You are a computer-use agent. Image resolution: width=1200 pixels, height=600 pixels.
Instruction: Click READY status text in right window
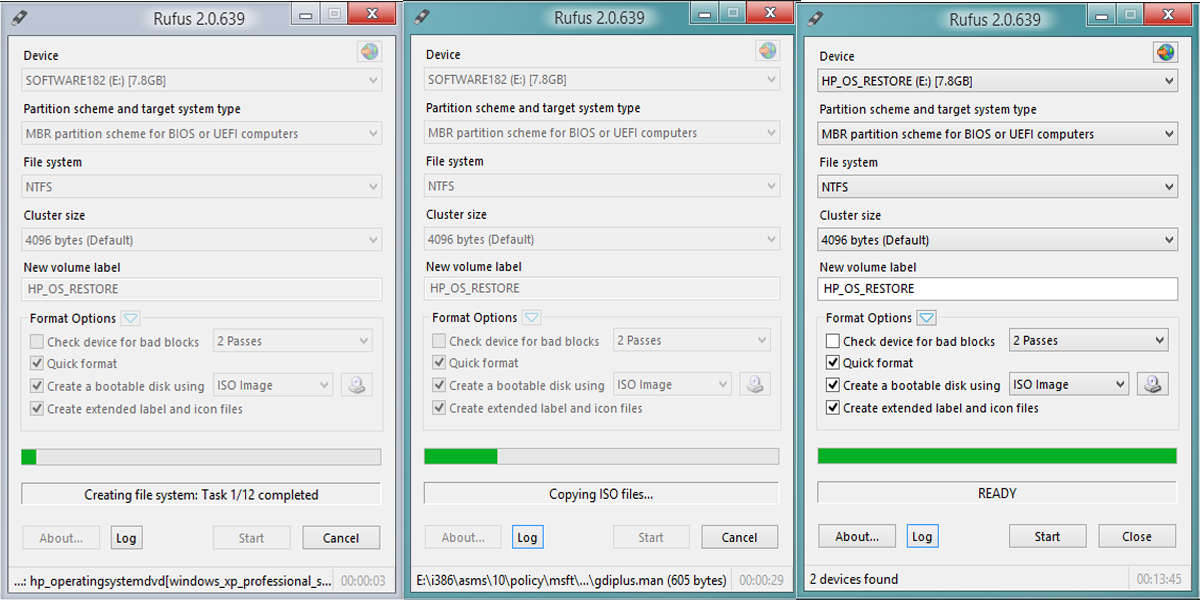[x=997, y=493]
